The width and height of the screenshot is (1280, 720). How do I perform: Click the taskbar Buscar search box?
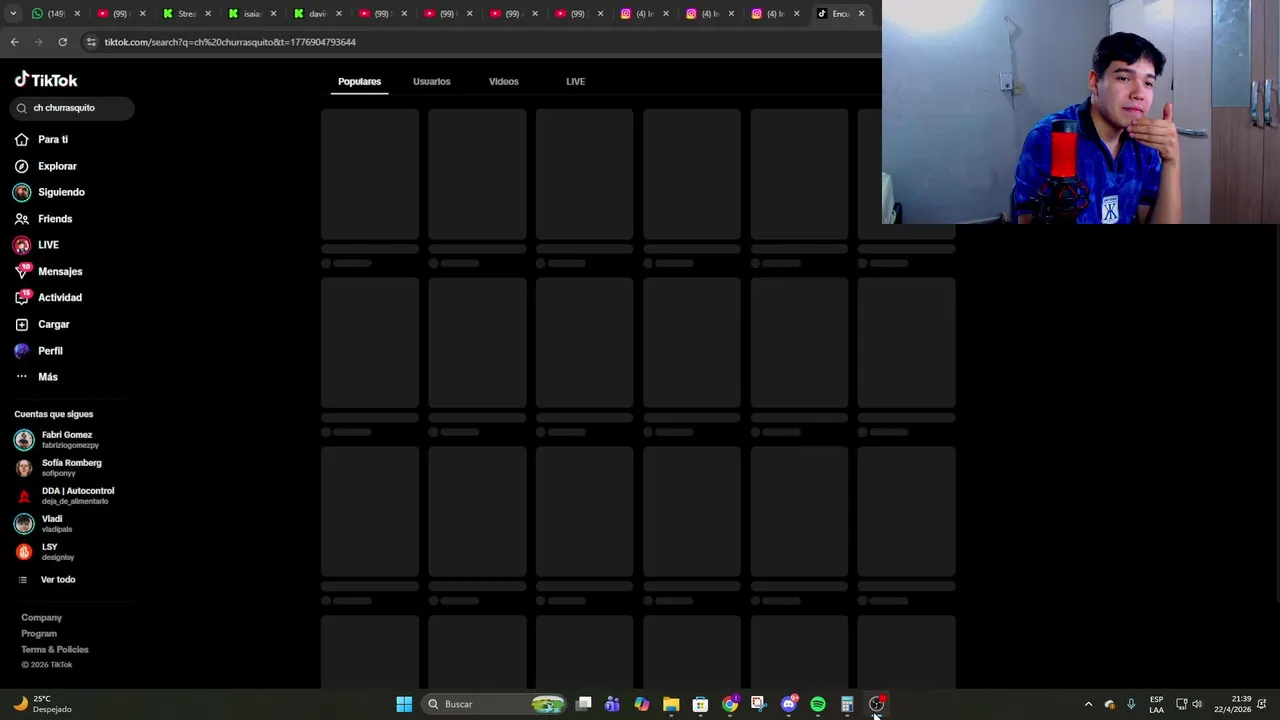point(494,704)
